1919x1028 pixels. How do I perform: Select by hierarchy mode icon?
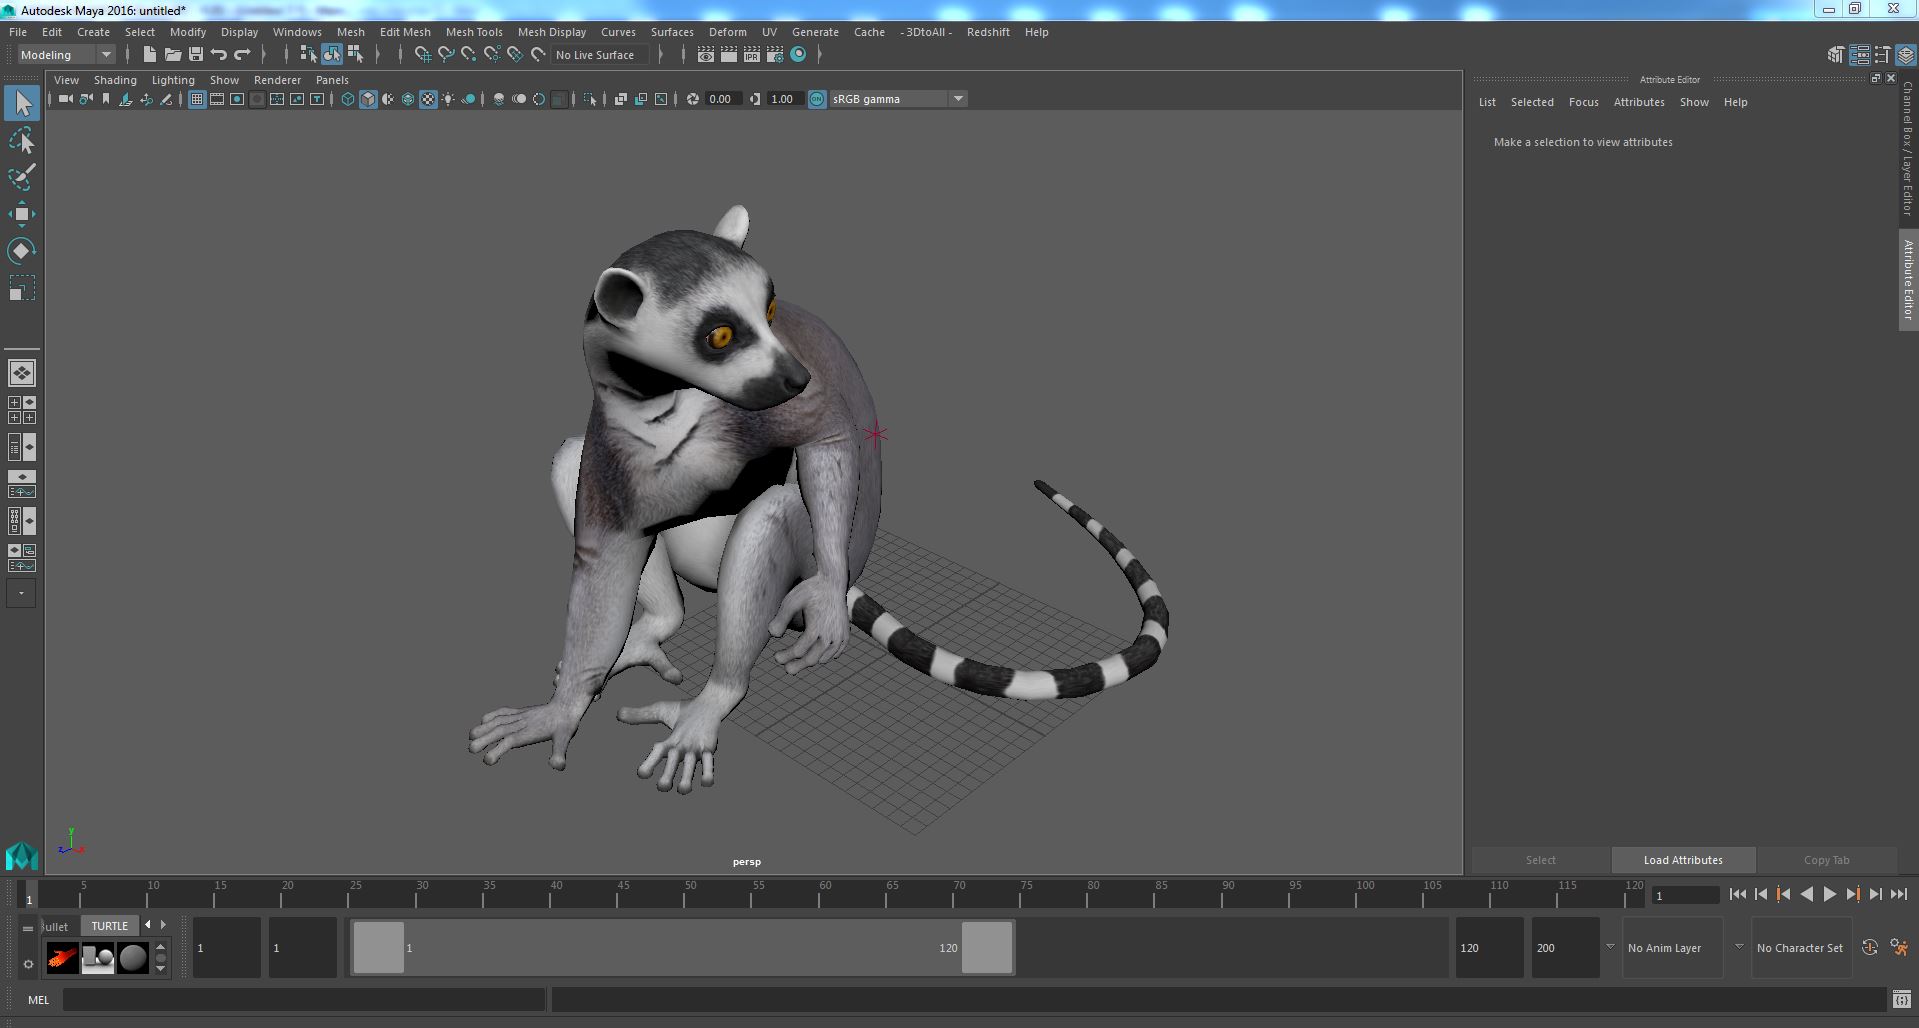pyautogui.click(x=308, y=55)
